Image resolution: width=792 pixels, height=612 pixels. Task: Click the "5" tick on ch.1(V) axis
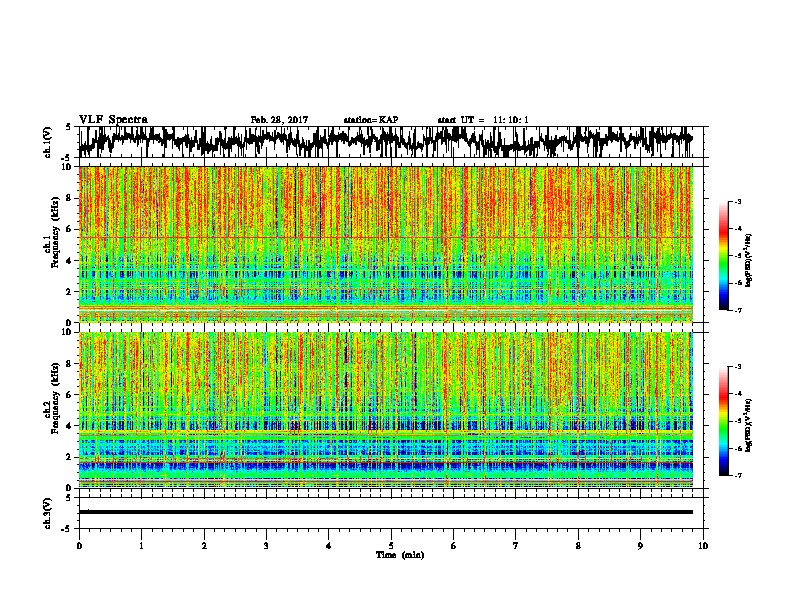point(68,127)
